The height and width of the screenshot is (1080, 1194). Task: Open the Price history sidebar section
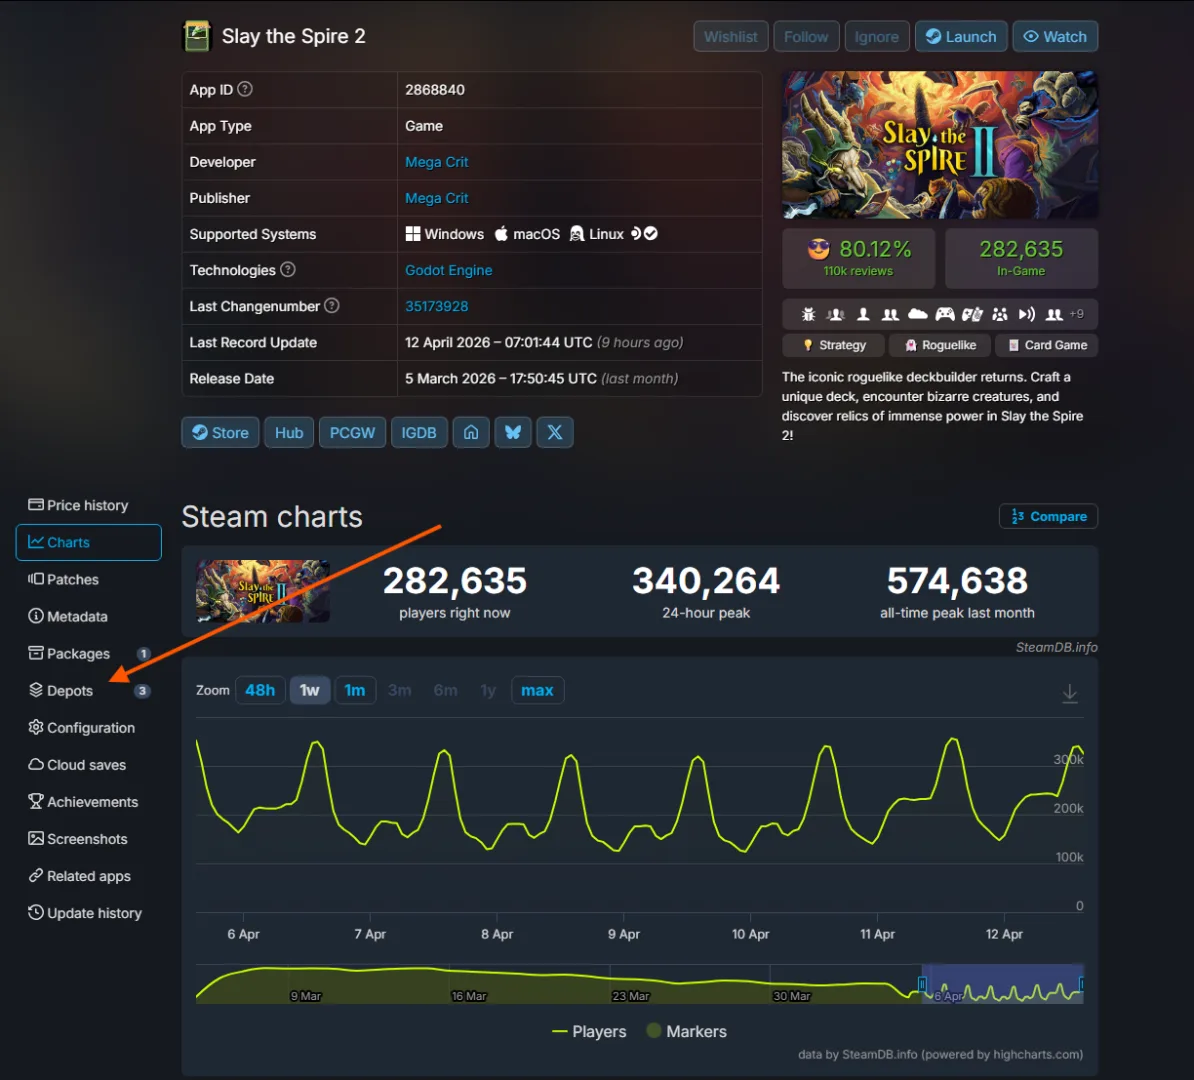tap(87, 505)
